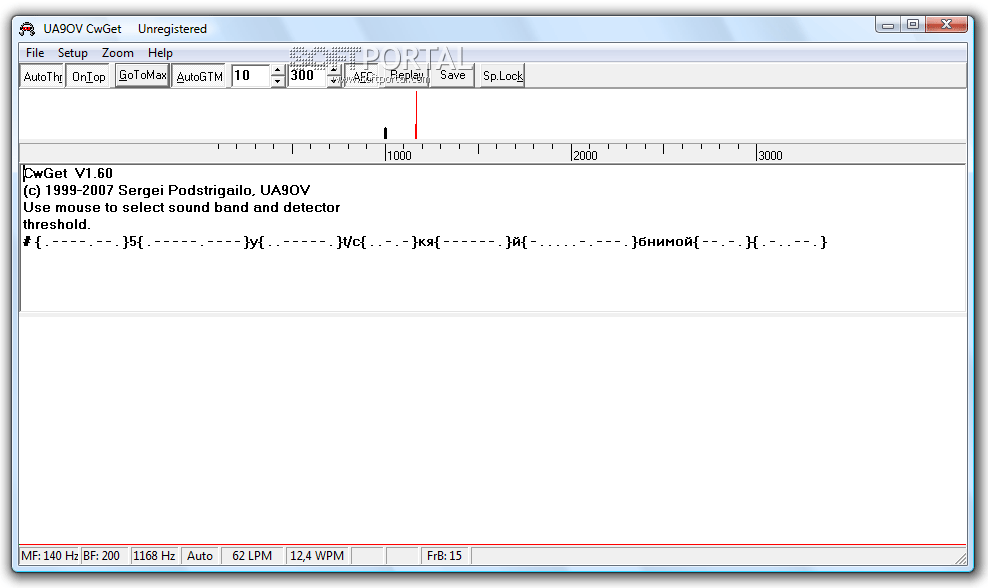988x588 pixels.
Task: Click the '1168 Hz' status cell
Action: point(154,556)
